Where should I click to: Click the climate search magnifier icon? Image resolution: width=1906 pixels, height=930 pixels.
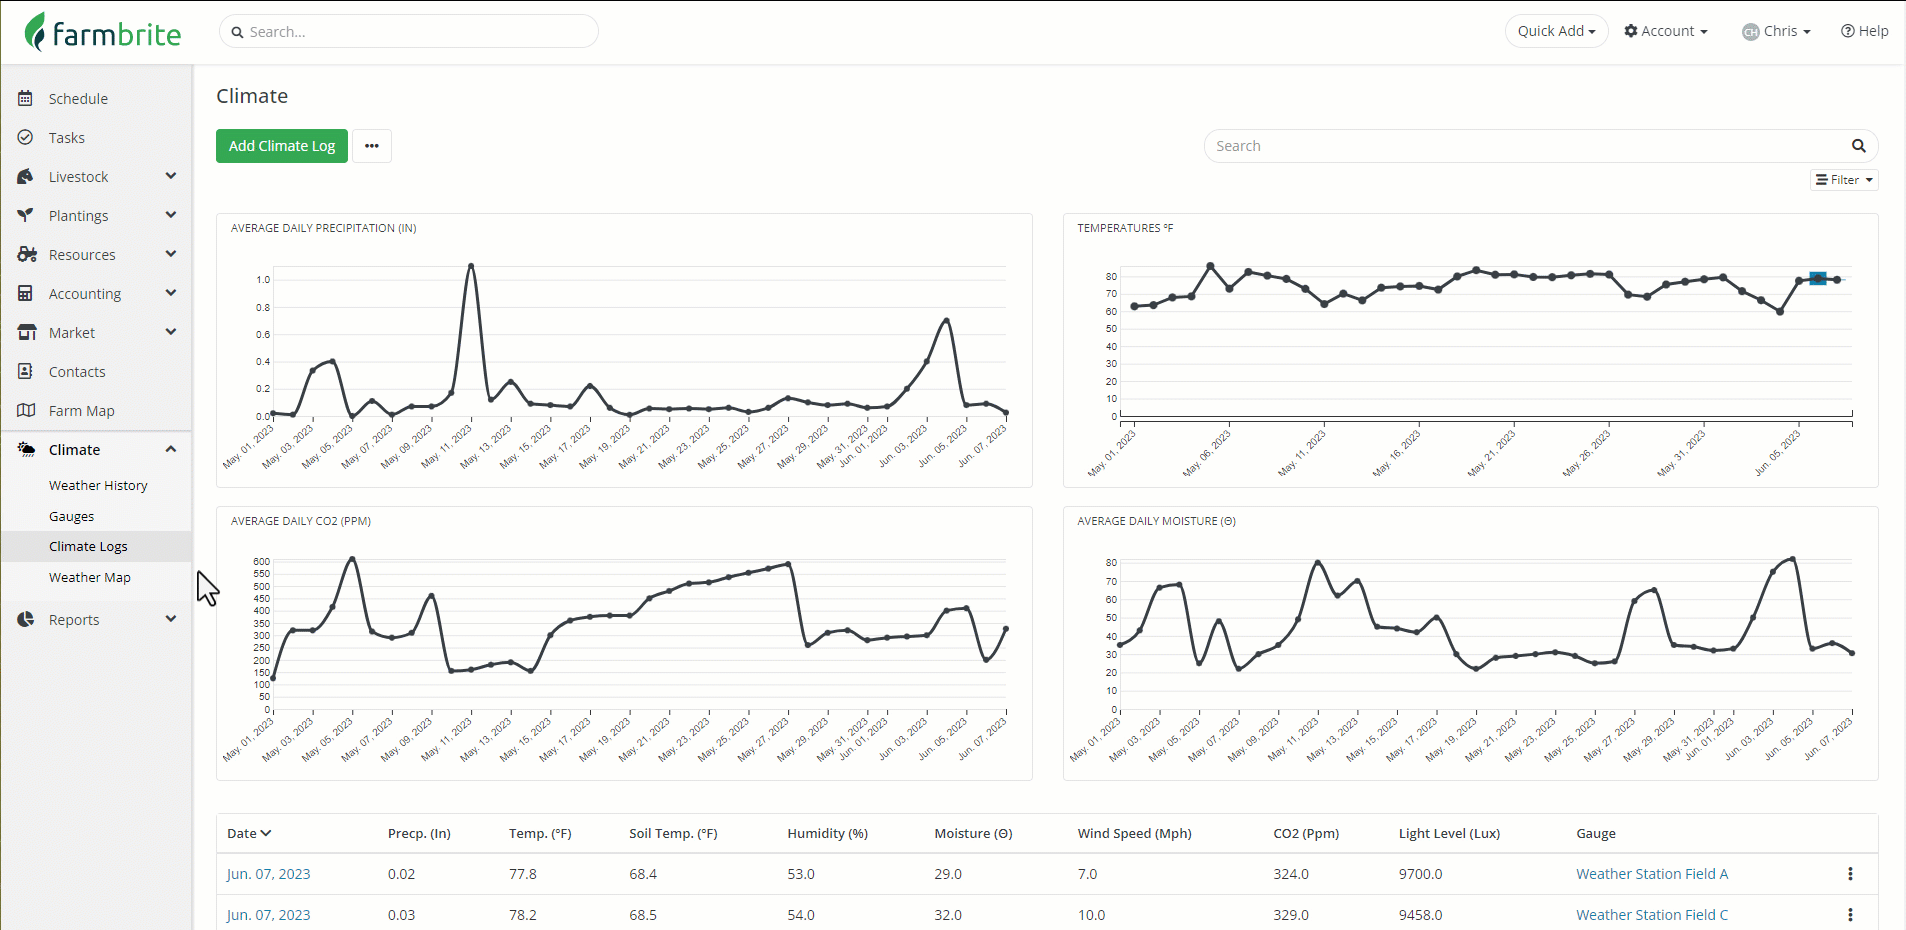coord(1859,146)
